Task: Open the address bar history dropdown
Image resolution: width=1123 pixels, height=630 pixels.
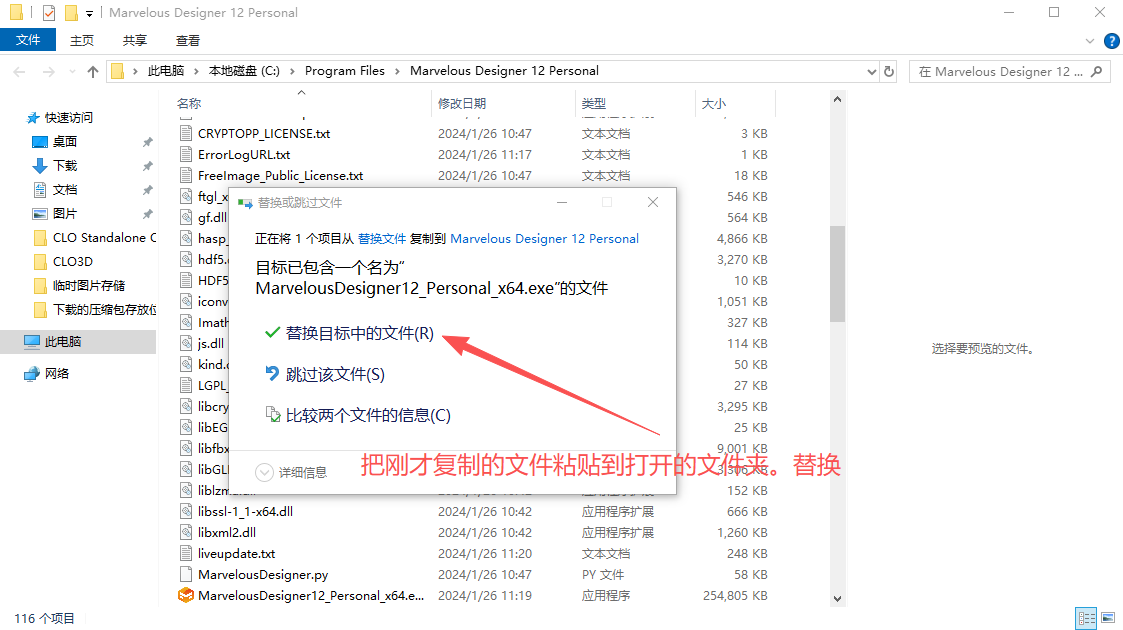Action: 870,71
